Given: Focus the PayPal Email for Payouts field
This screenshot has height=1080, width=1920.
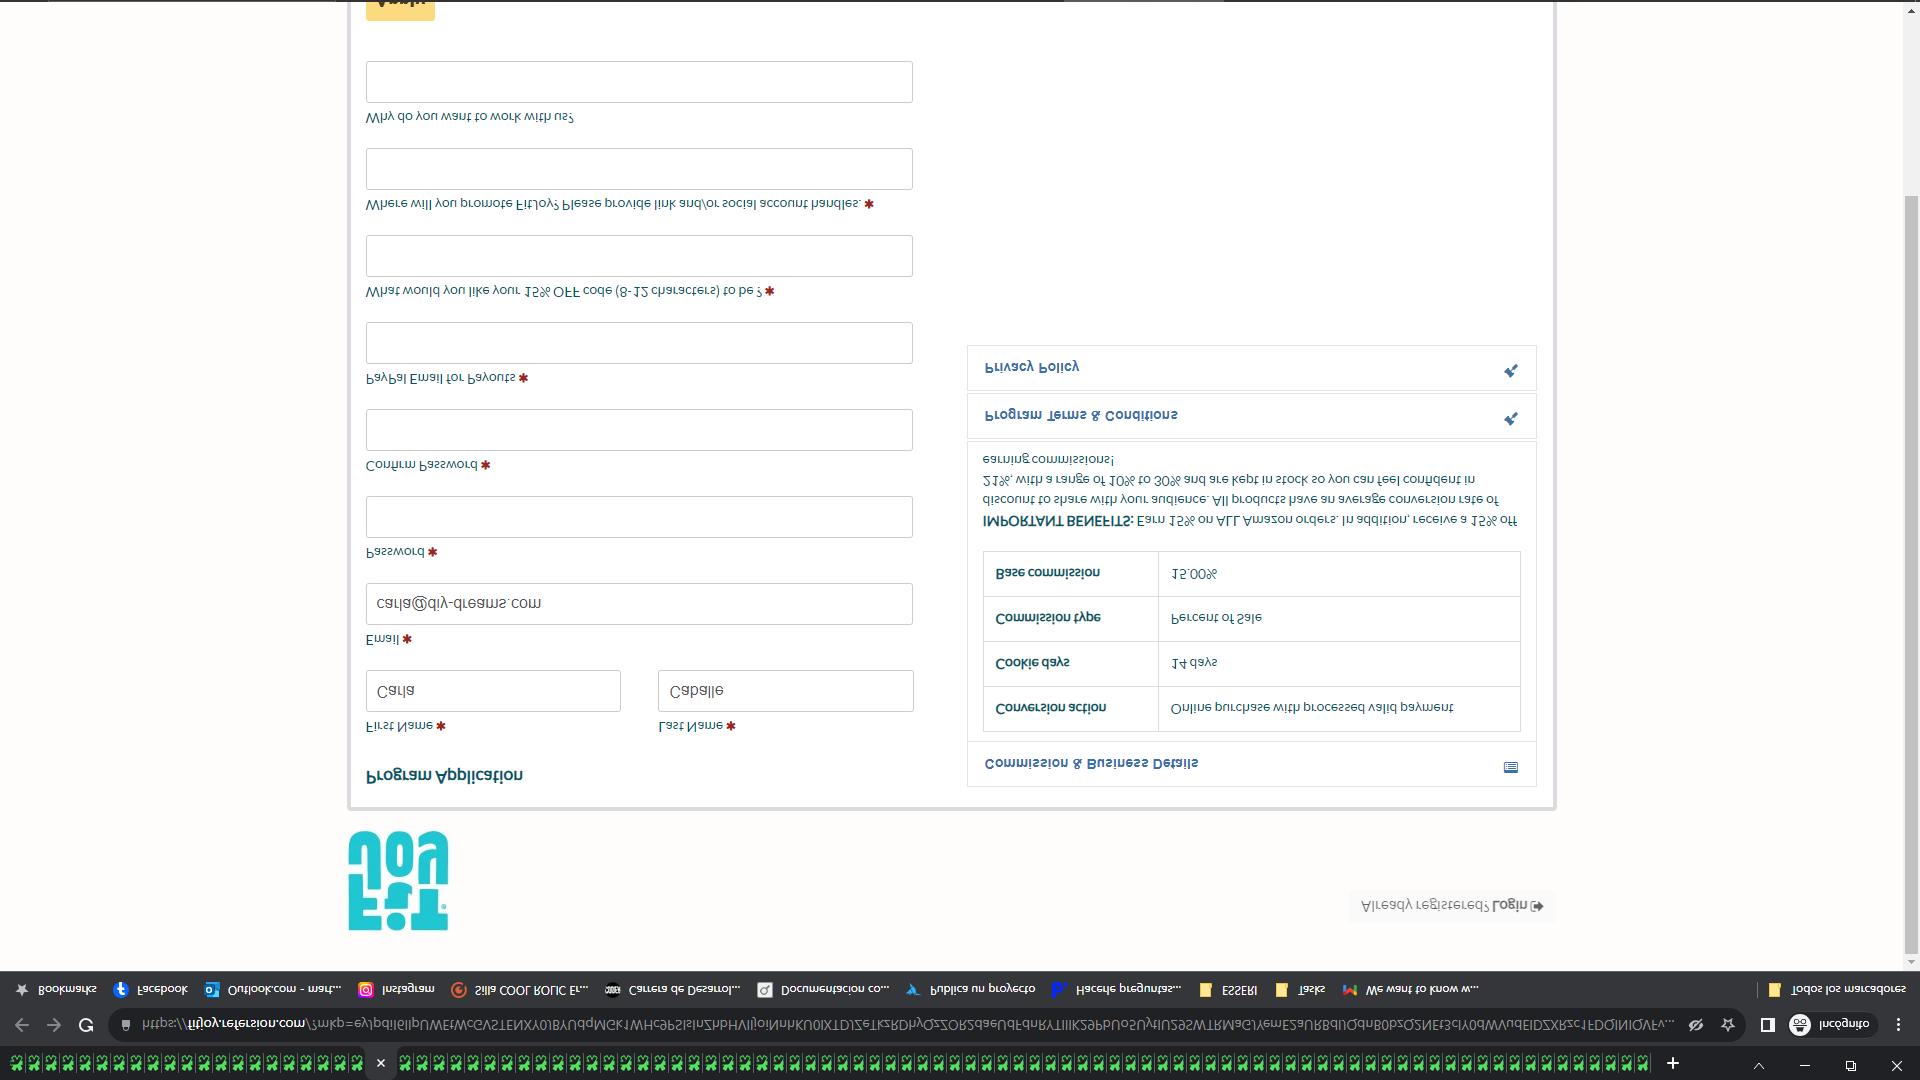Looking at the screenshot, I should [x=639, y=343].
